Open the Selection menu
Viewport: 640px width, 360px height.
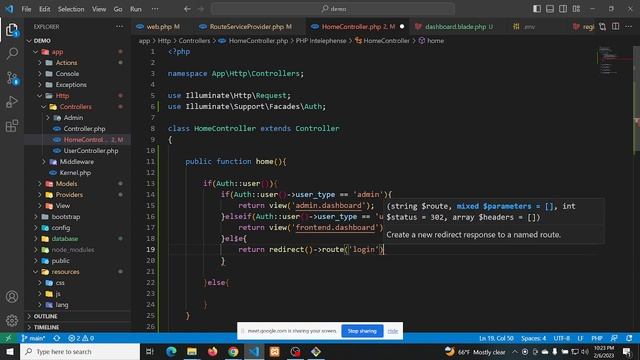[71, 9]
